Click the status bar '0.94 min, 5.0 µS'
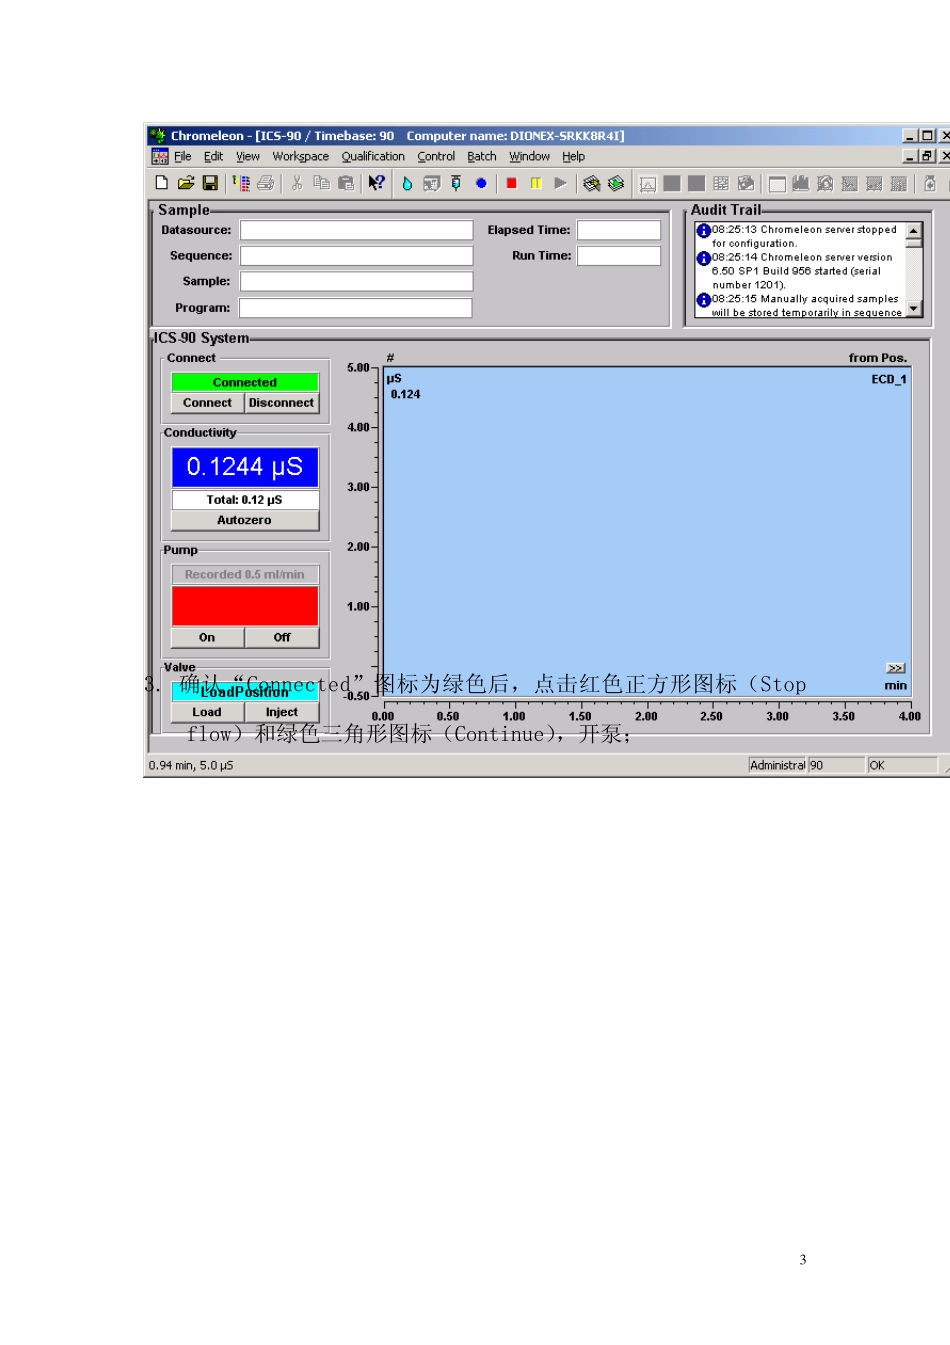The height and width of the screenshot is (1345, 950). coord(191,766)
